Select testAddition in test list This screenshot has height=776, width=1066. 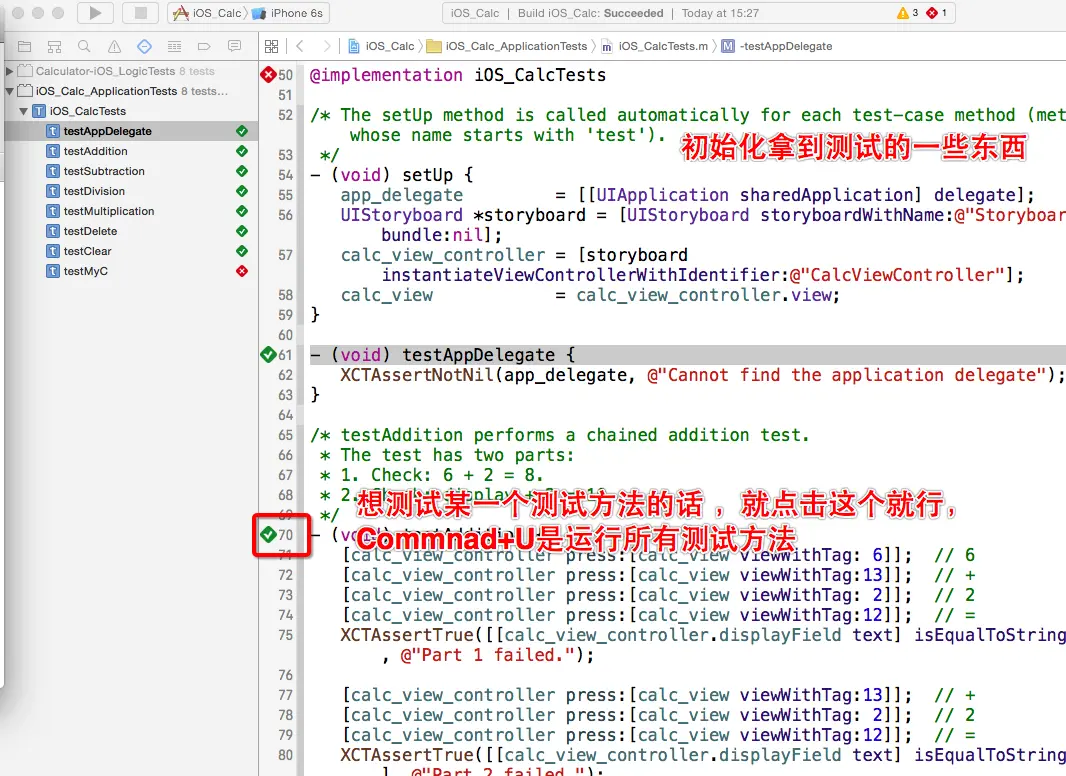[x=131, y=151]
